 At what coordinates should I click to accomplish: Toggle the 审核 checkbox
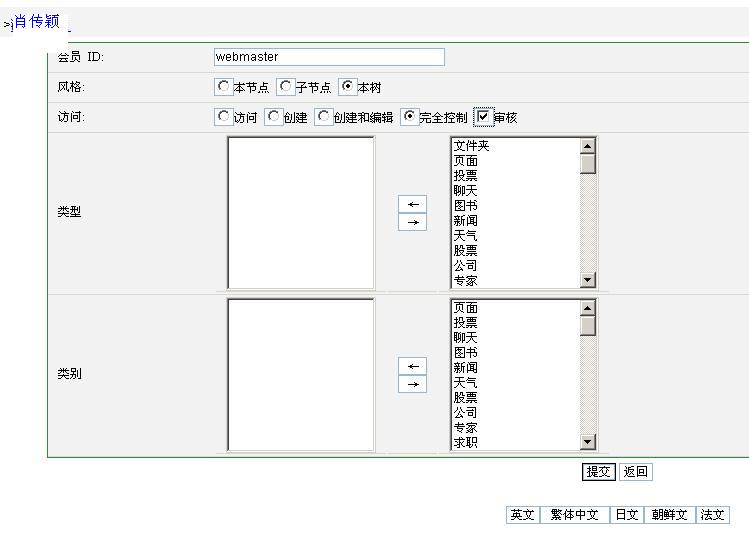(x=484, y=117)
